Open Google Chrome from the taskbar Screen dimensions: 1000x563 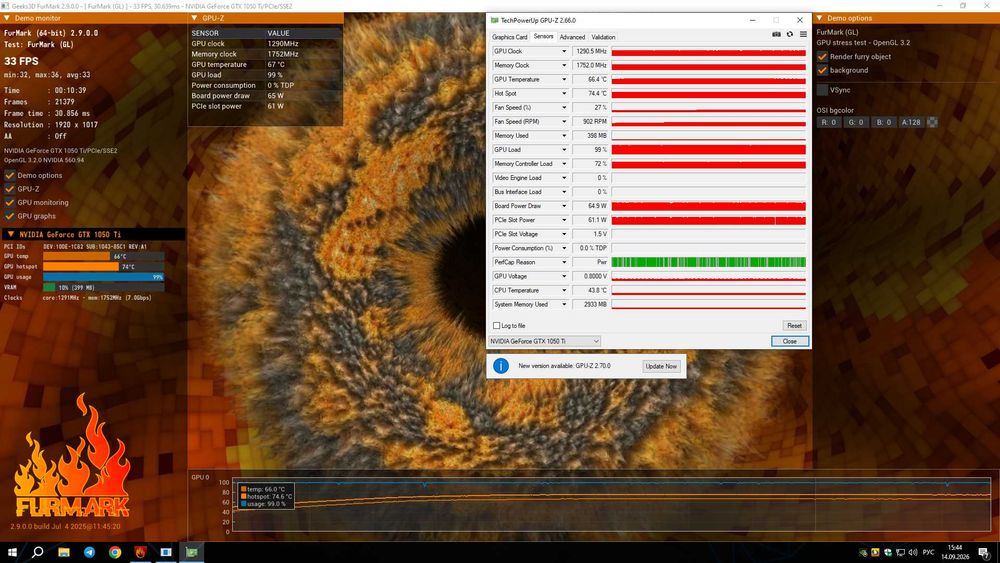(x=115, y=552)
